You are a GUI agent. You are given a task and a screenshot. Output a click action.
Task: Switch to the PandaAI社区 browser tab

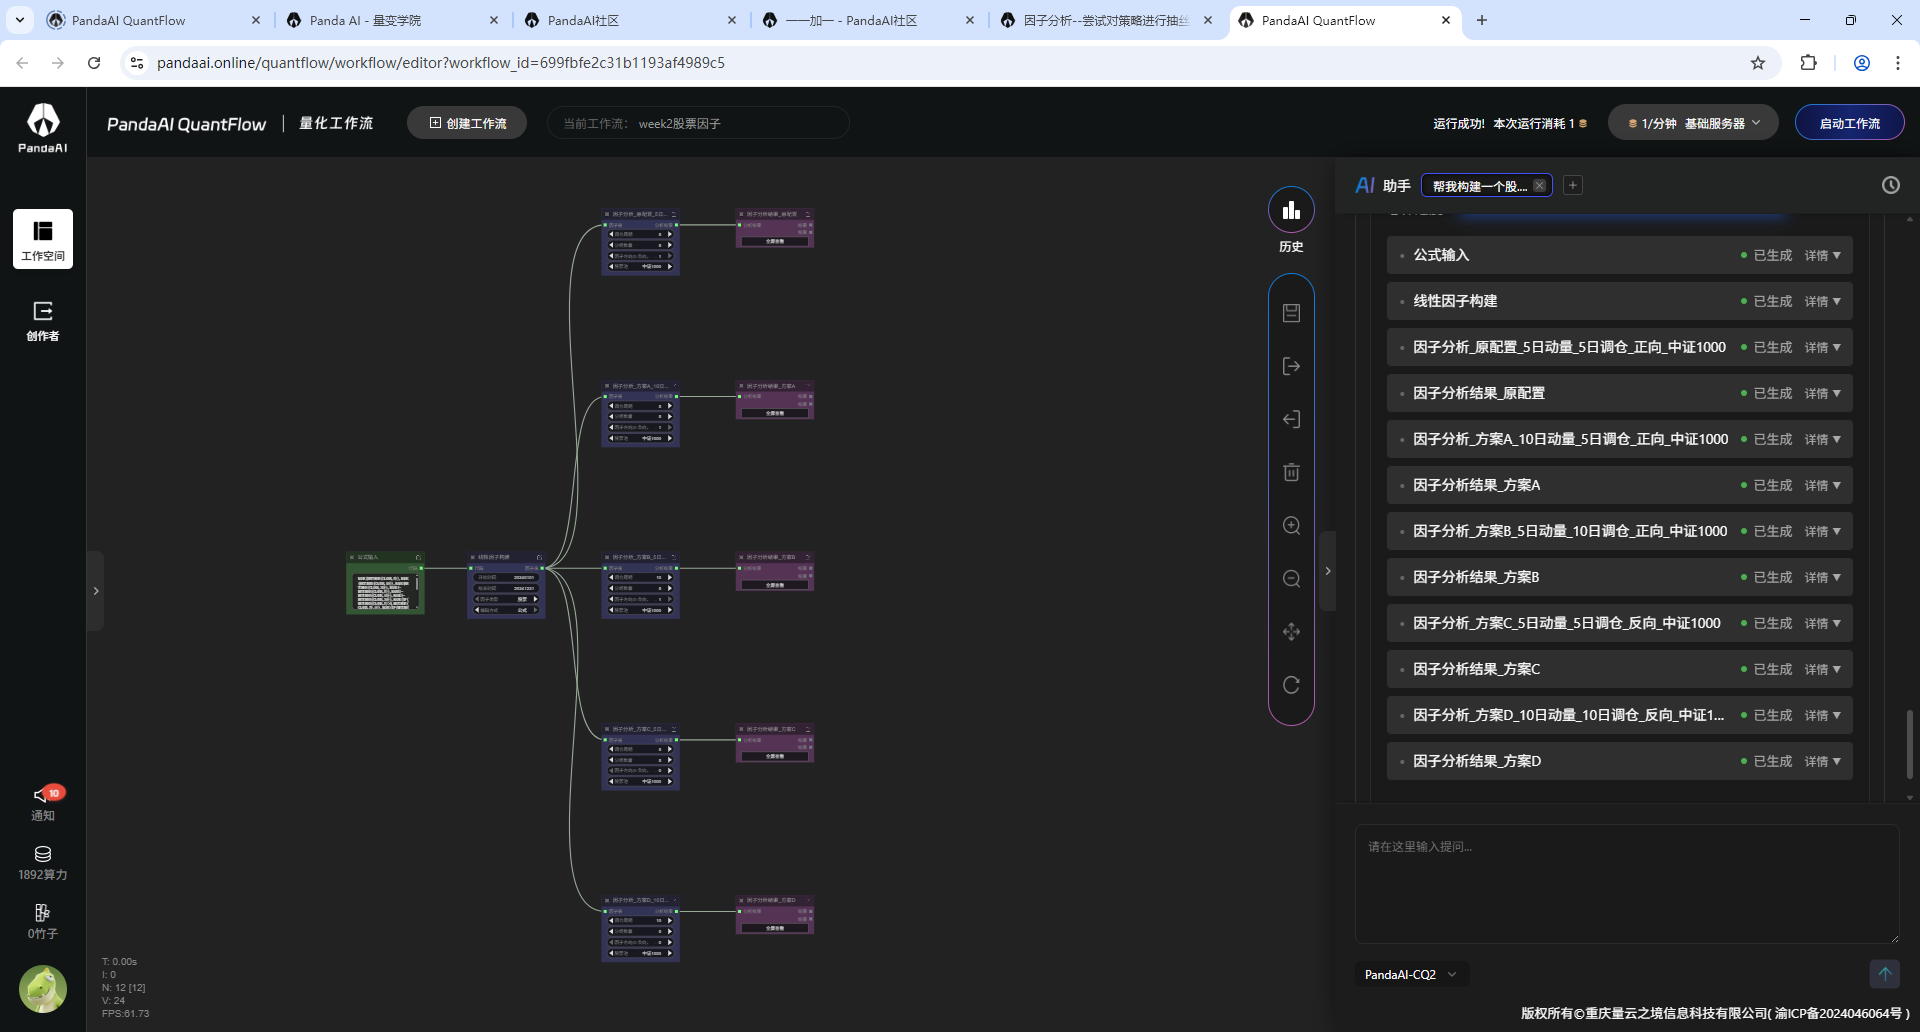click(631, 20)
